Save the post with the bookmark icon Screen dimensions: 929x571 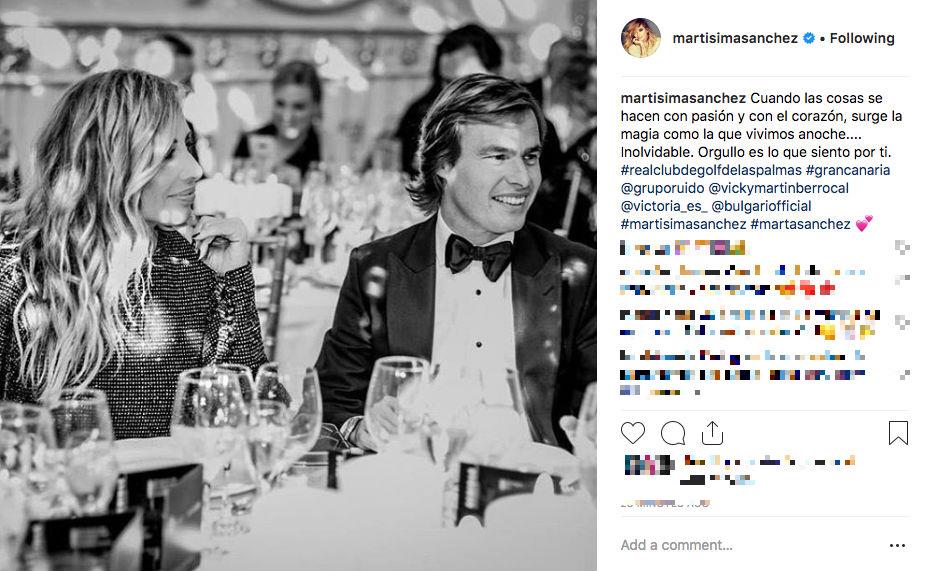click(x=898, y=433)
